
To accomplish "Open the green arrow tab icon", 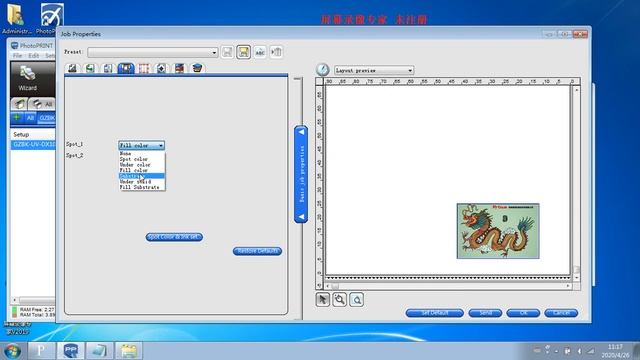I will tap(90, 68).
